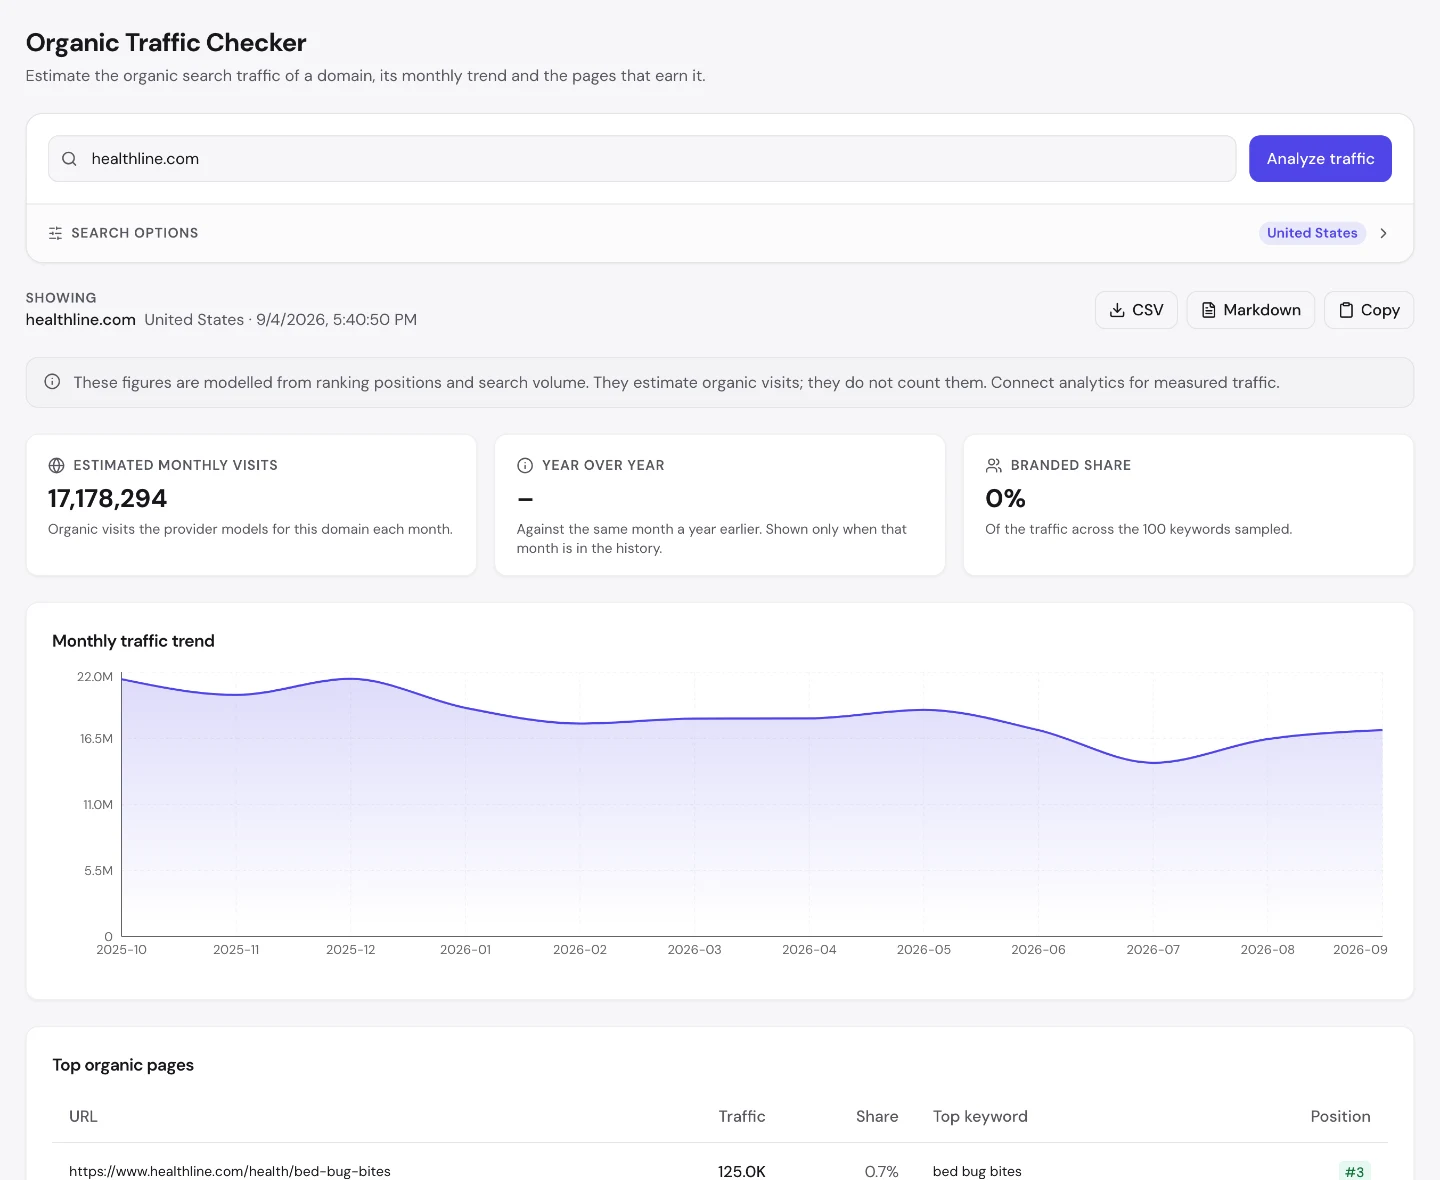Click the Monthly traffic trend heading
Screen dimensions: 1440x1180
(133, 641)
